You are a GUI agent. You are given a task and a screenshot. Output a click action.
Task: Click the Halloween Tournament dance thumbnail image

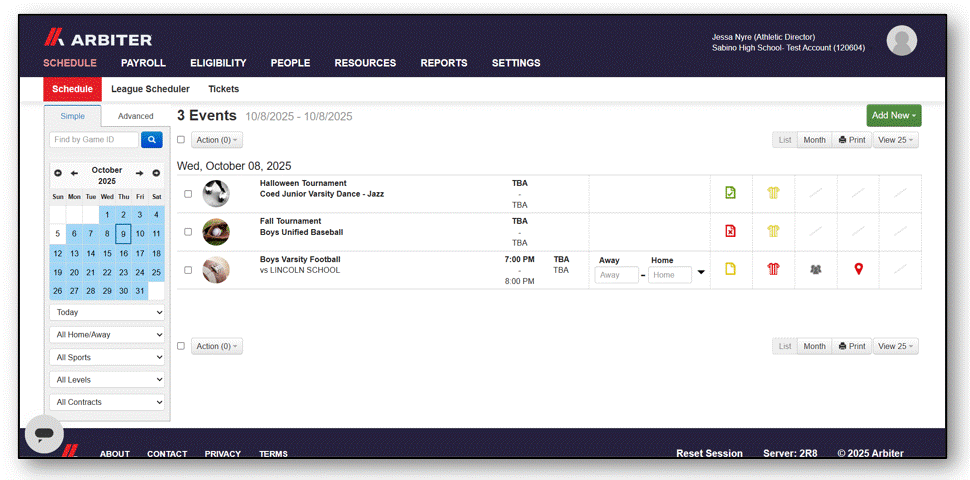click(216, 194)
